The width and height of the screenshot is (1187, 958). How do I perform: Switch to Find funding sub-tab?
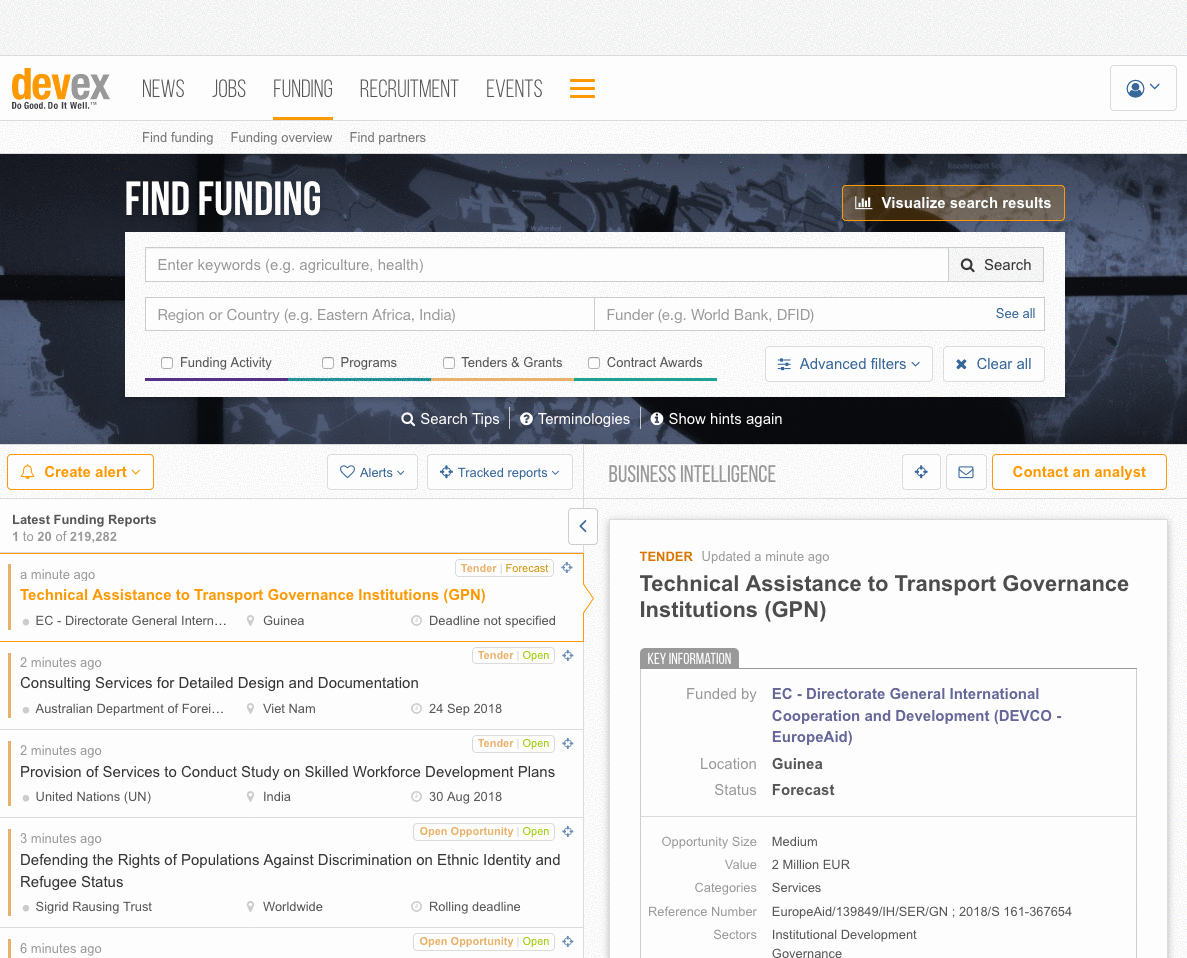click(178, 137)
